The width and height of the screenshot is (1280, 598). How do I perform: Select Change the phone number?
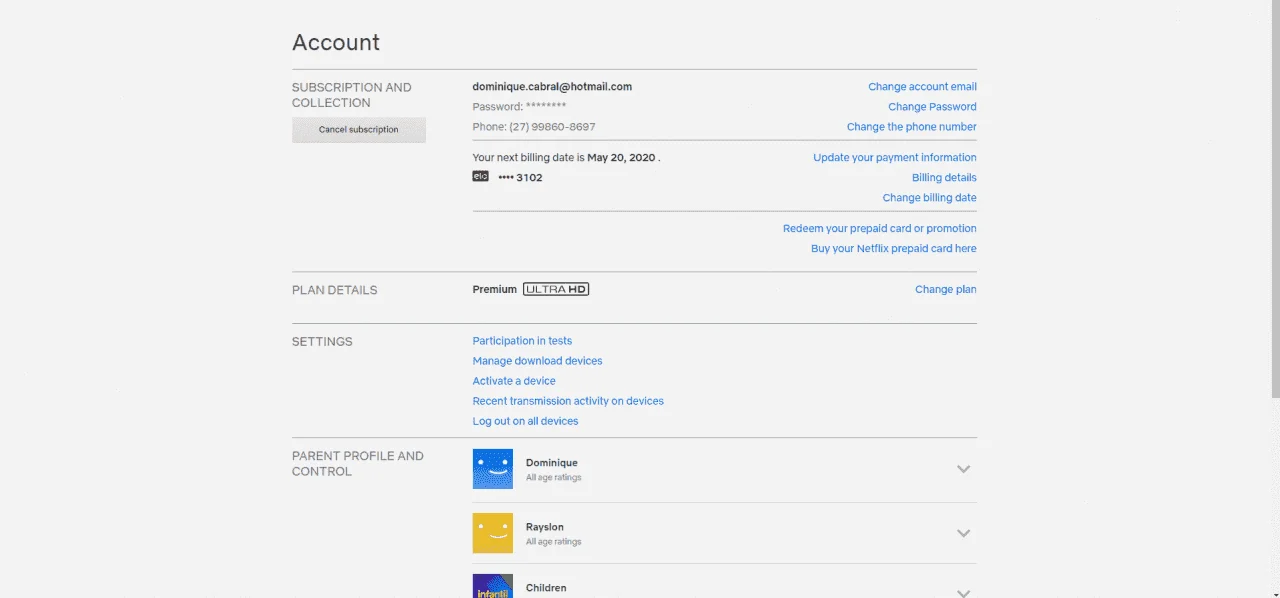pyautogui.click(x=911, y=127)
